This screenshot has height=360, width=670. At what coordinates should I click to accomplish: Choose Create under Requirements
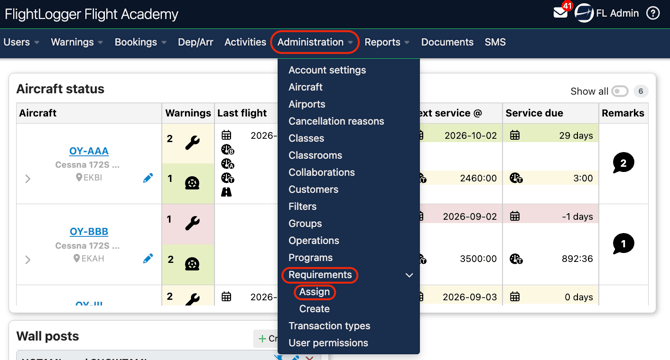point(314,309)
